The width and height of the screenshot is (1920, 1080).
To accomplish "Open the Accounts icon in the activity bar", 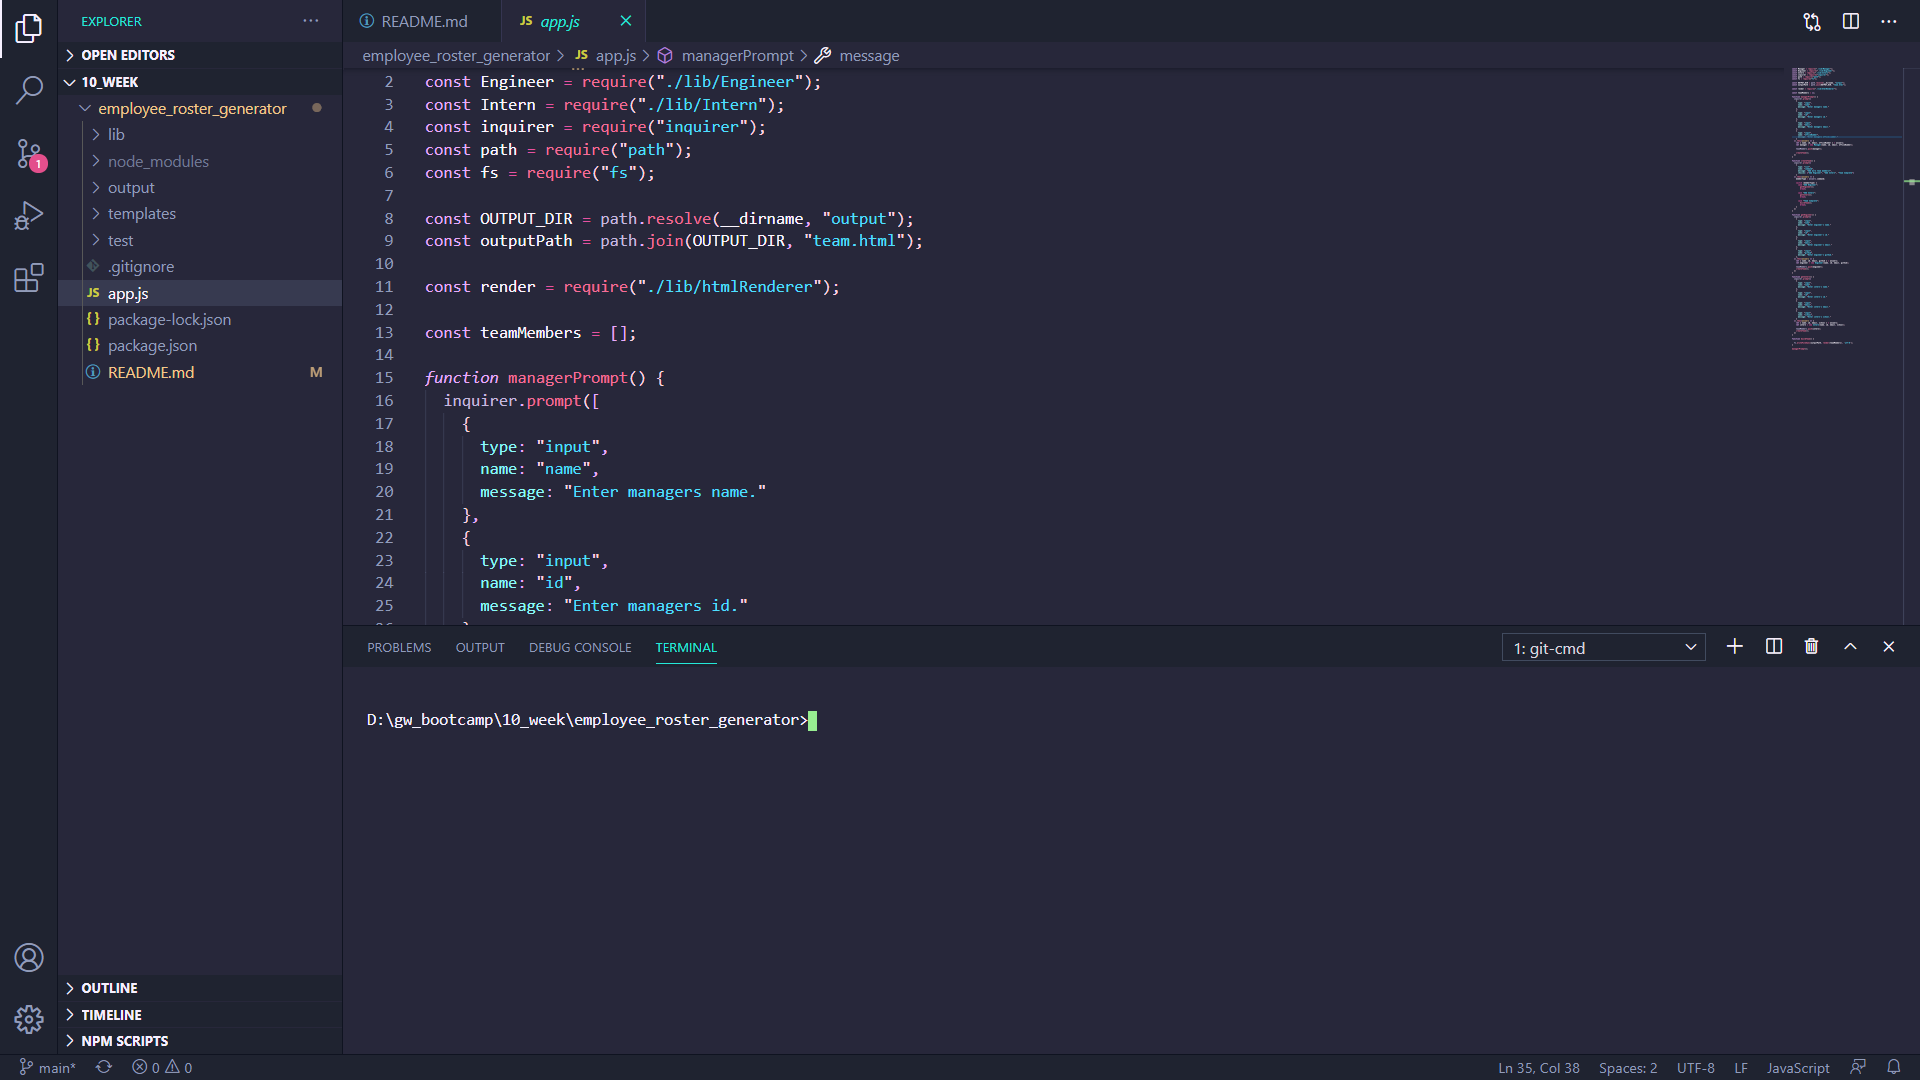I will pyautogui.click(x=29, y=957).
